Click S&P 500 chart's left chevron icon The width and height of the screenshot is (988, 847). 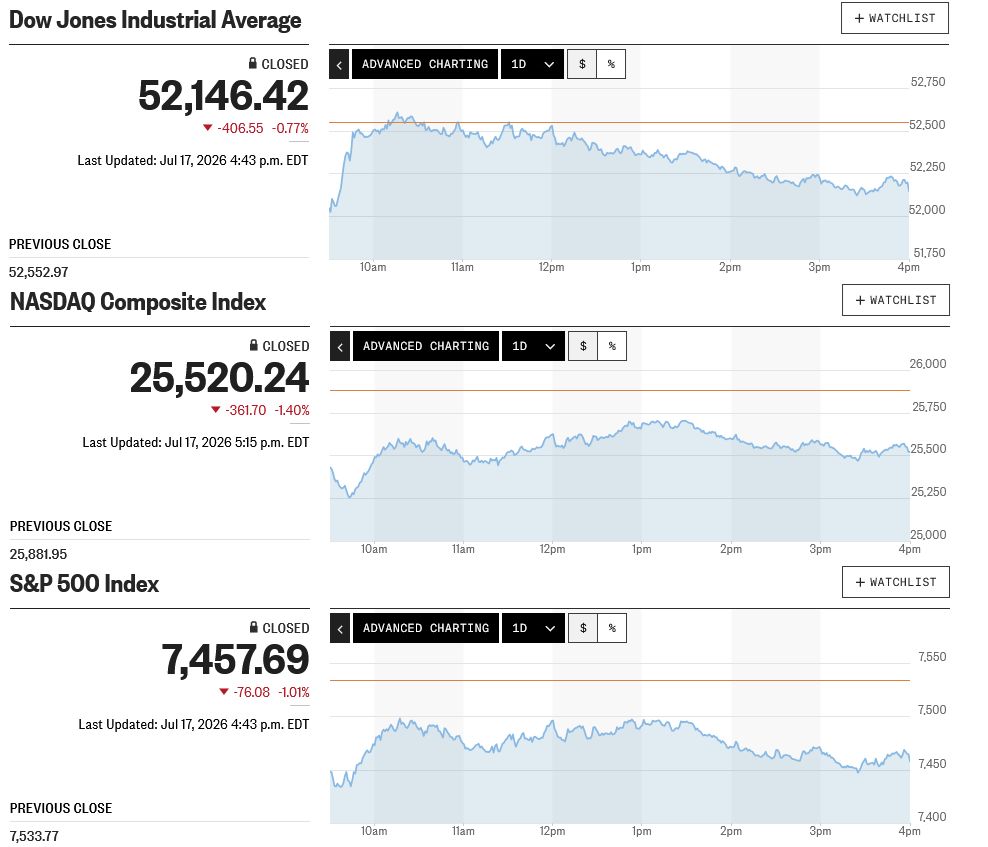[x=340, y=628]
